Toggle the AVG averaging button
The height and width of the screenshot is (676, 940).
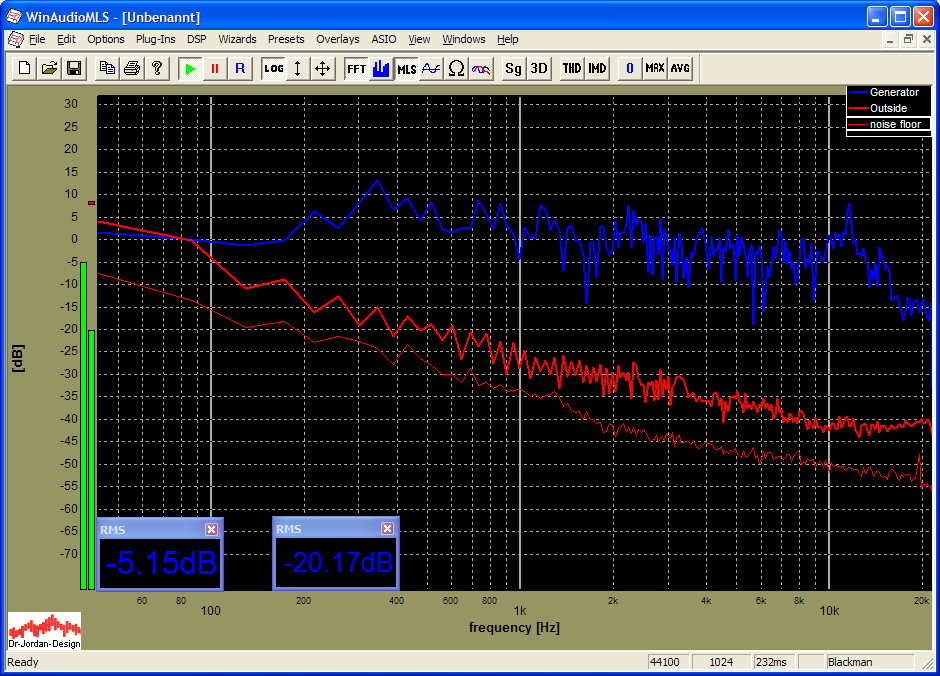(680, 68)
